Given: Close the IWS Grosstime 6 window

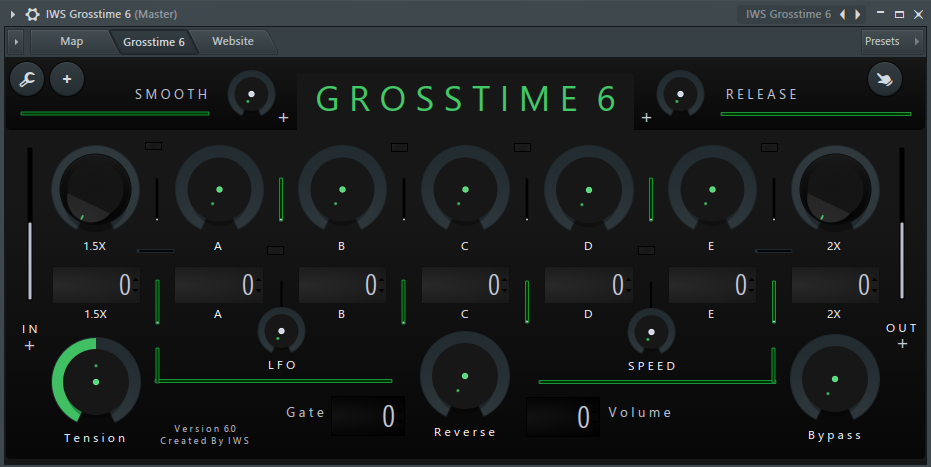Looking at the screenshot, I should [919, 14].
